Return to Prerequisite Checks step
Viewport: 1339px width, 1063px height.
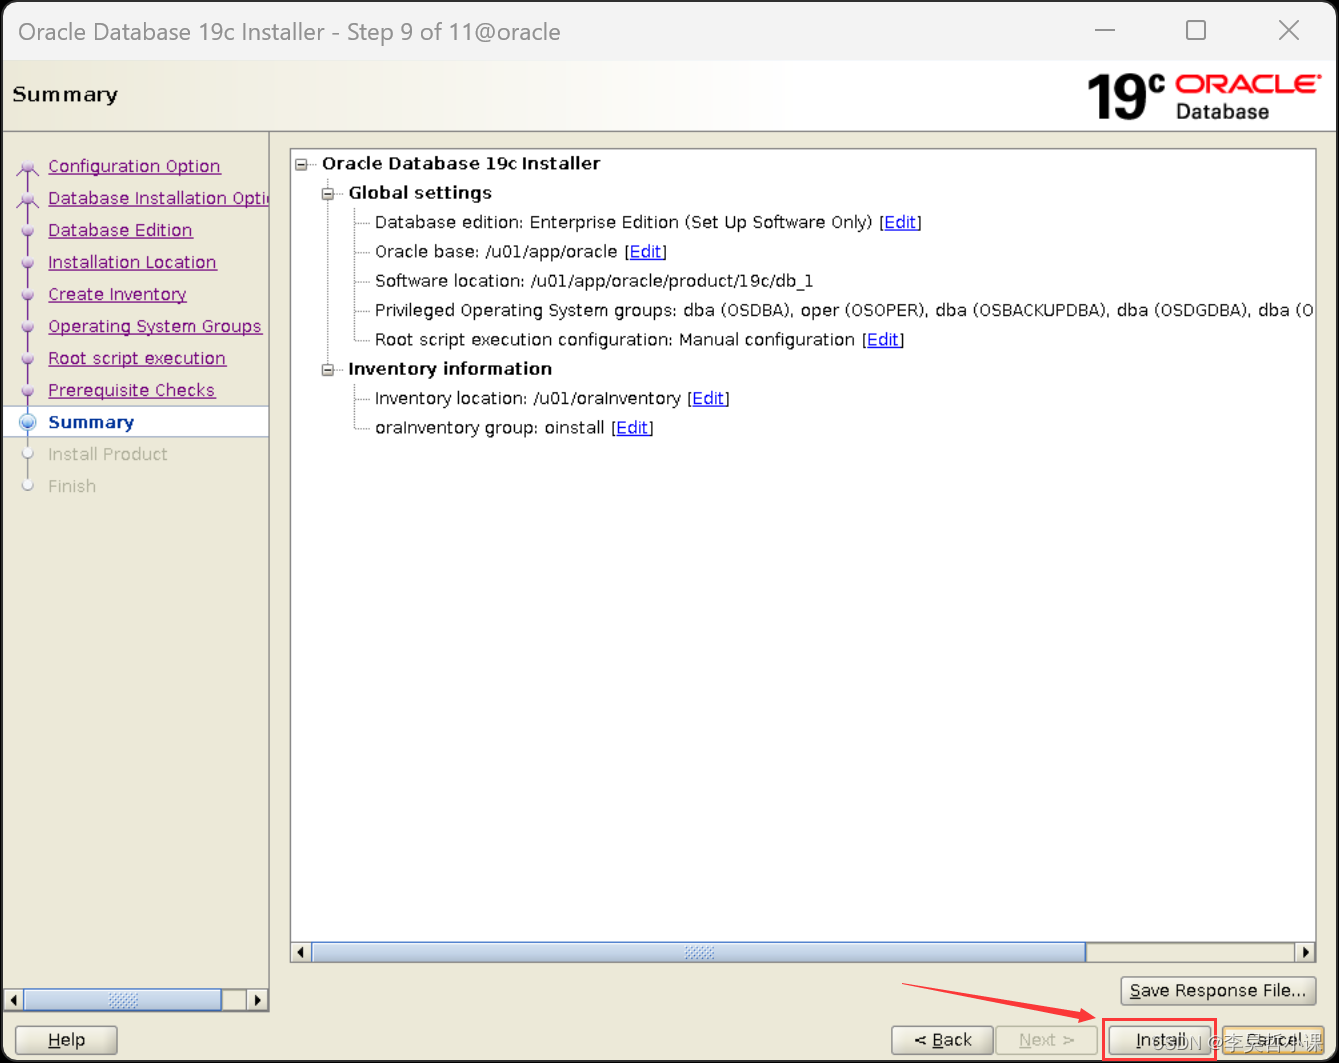pyautogui.click(x=131, y=390)
